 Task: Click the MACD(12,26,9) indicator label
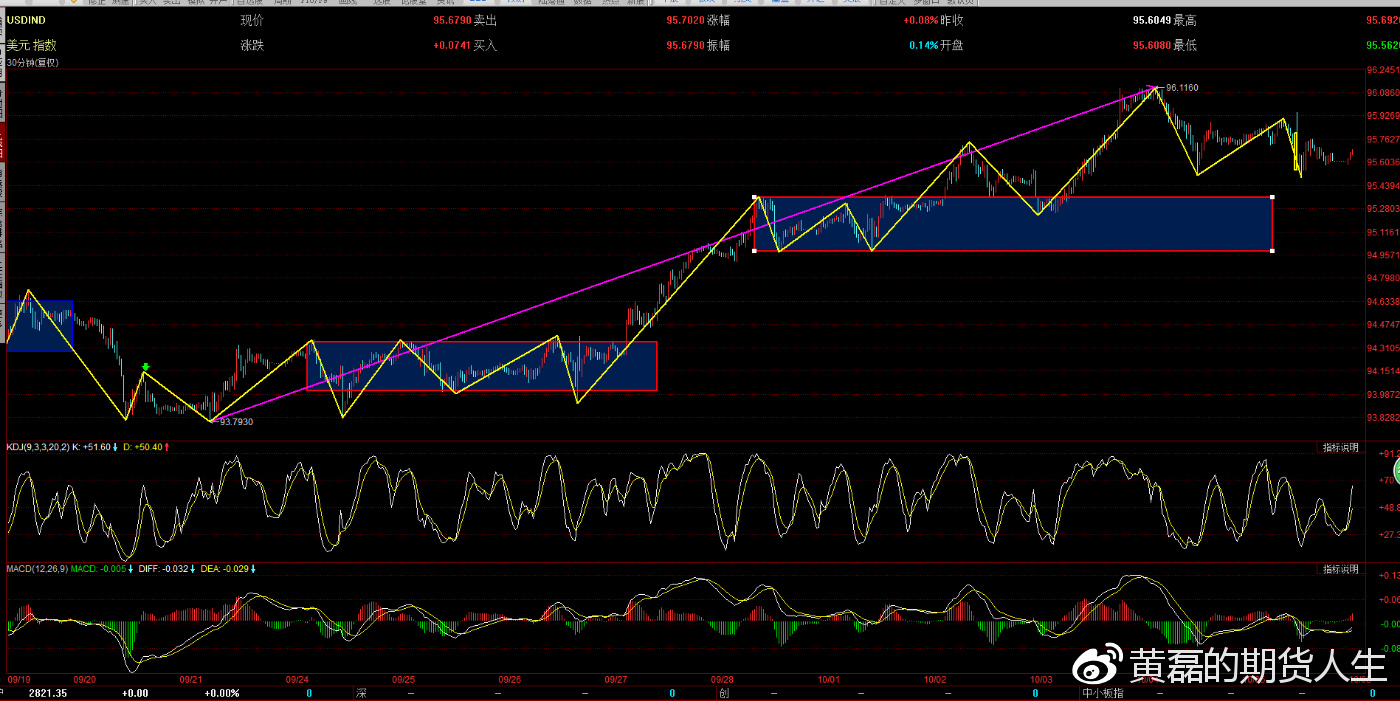36,569
